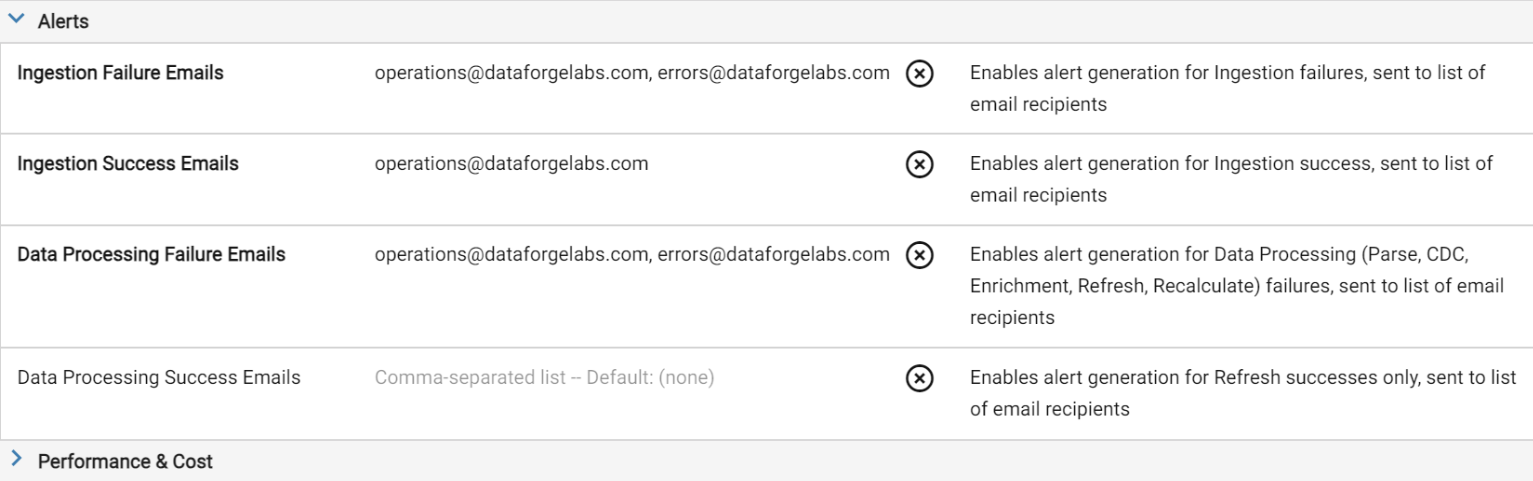Click the empty Data Processing Success Emails field
Screen dimensions: 1533x481
[632, 378]
